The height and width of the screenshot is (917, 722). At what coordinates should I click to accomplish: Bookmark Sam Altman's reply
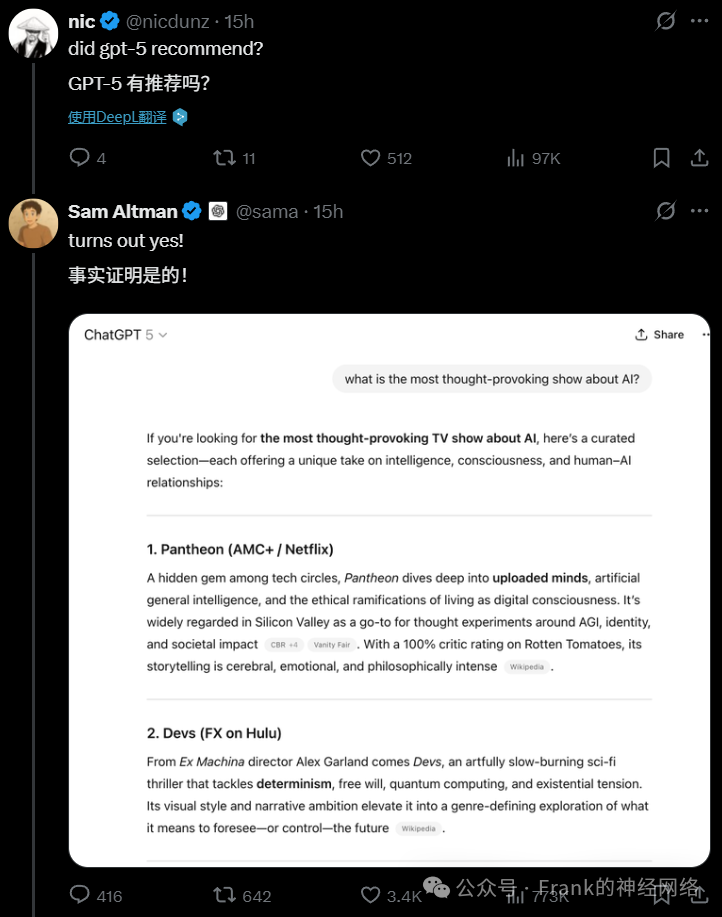(661, 896)
